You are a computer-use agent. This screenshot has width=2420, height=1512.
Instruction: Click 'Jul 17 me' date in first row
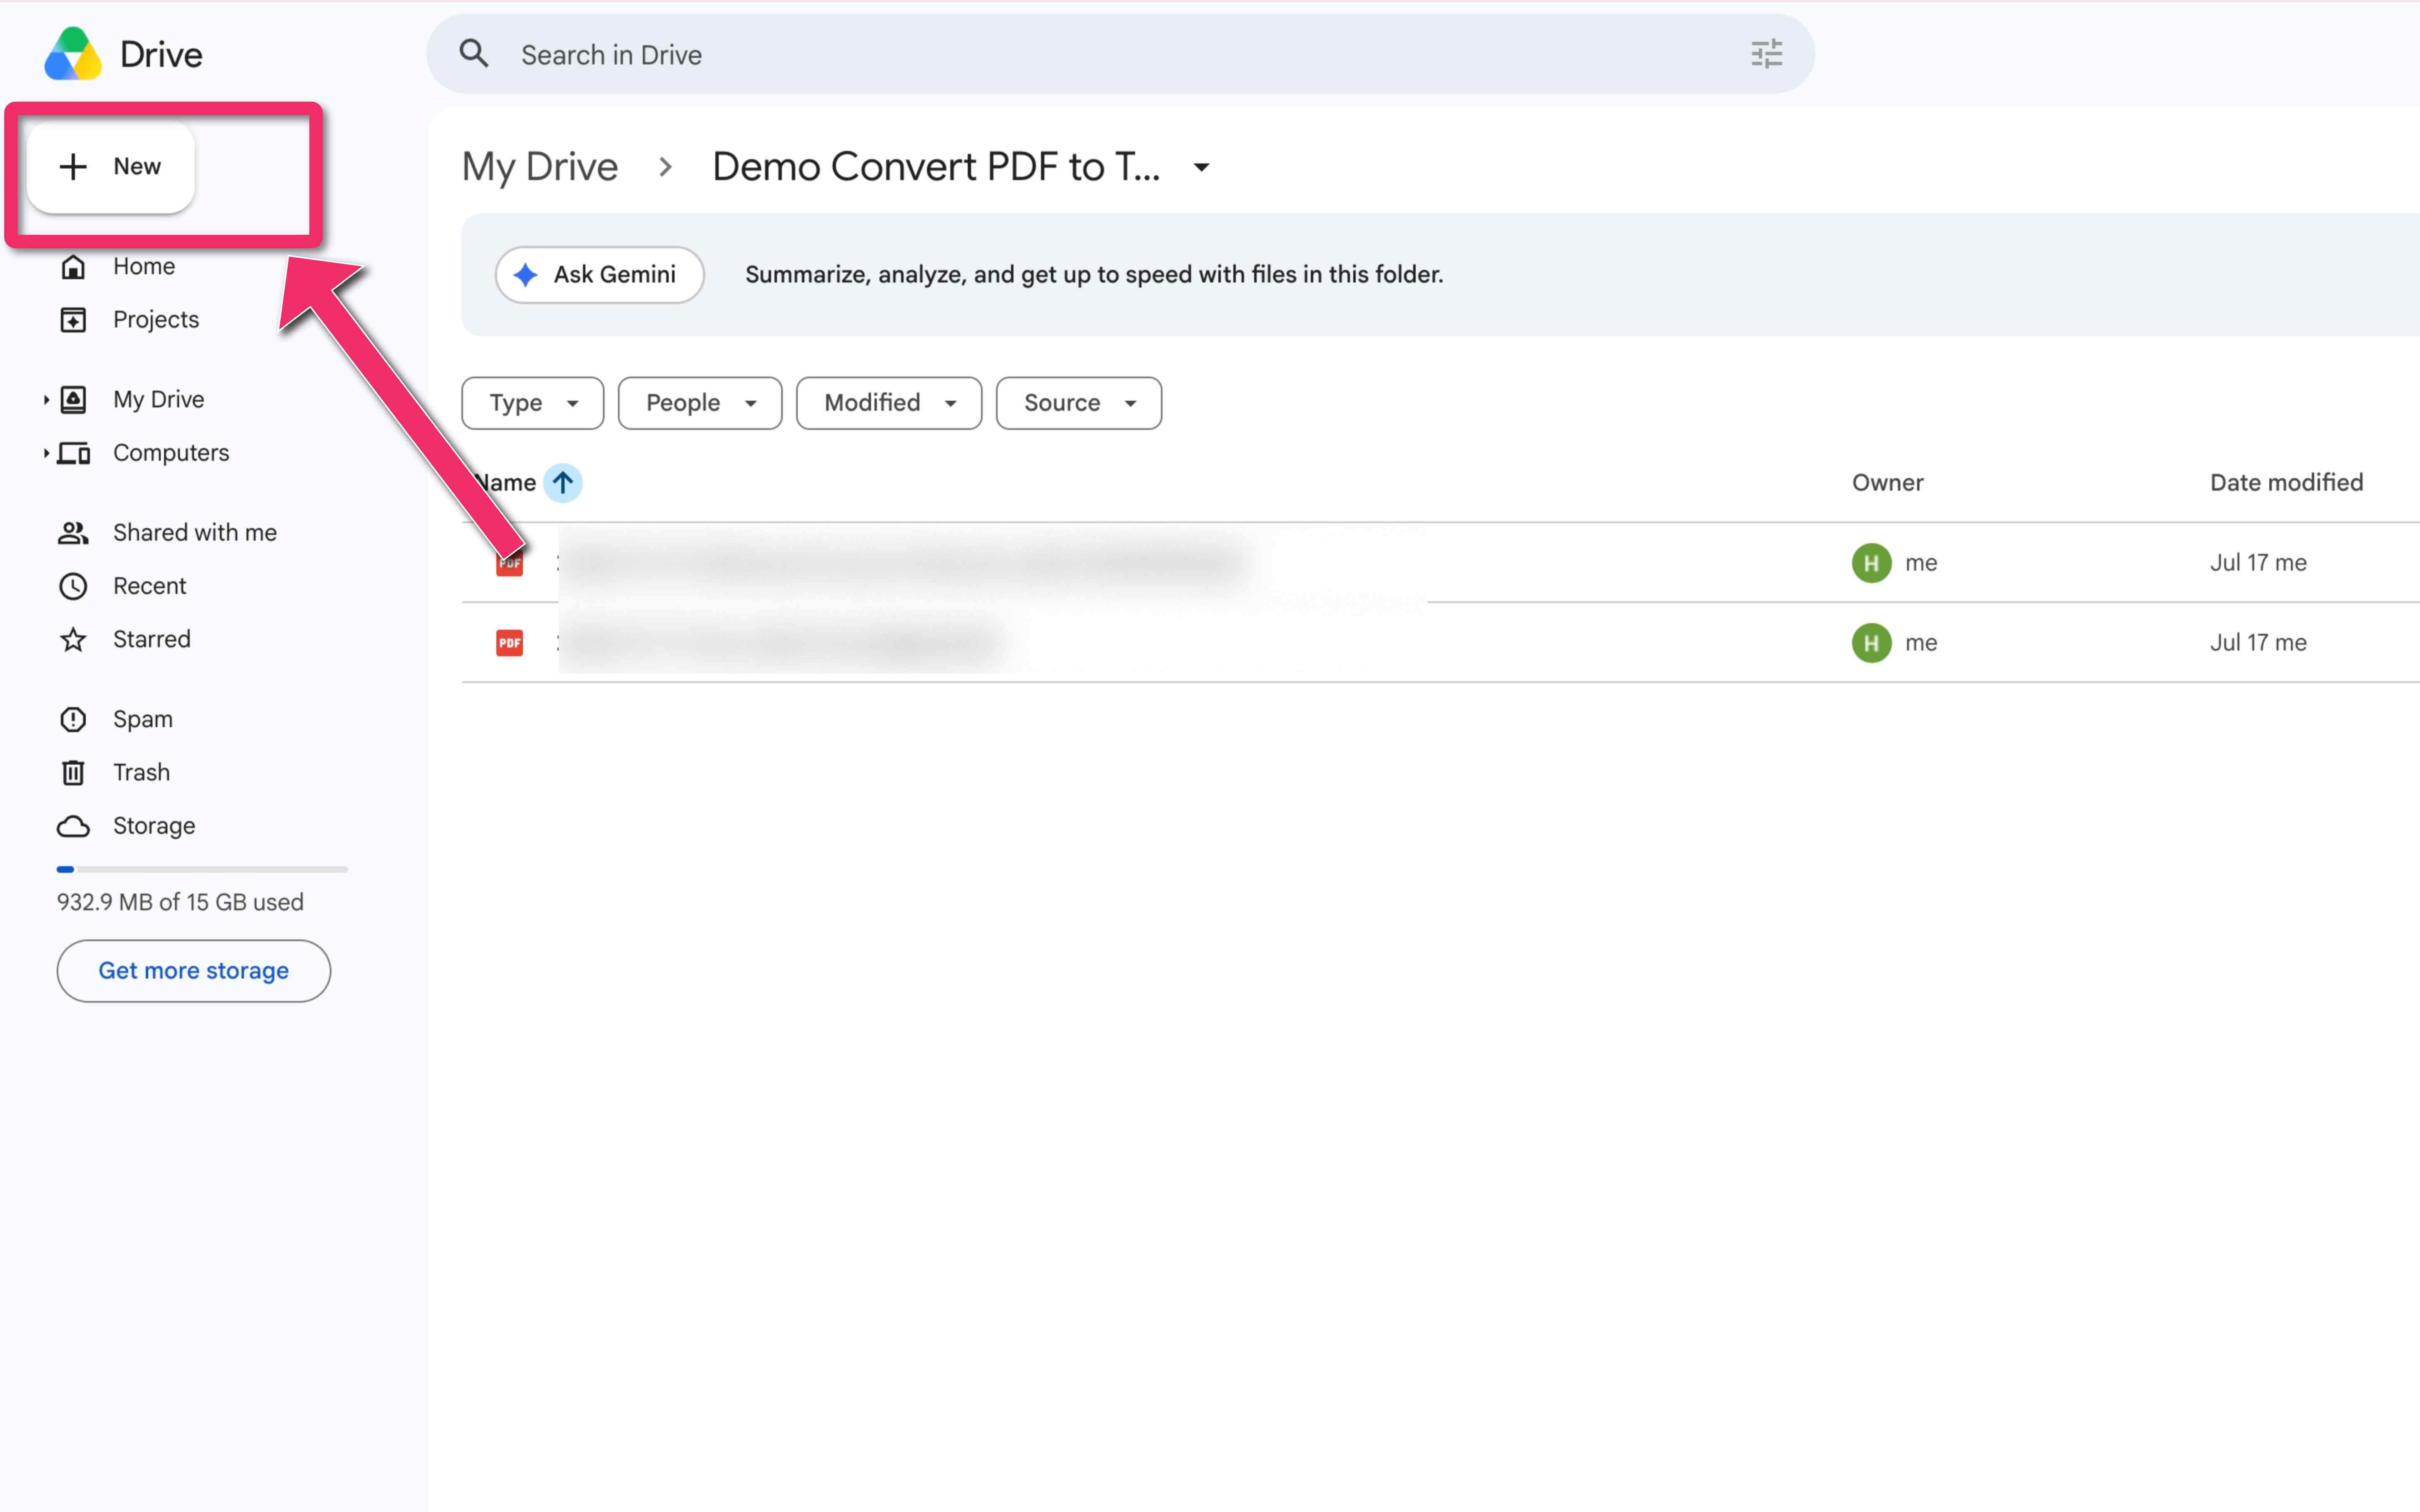pos(2258,563)
